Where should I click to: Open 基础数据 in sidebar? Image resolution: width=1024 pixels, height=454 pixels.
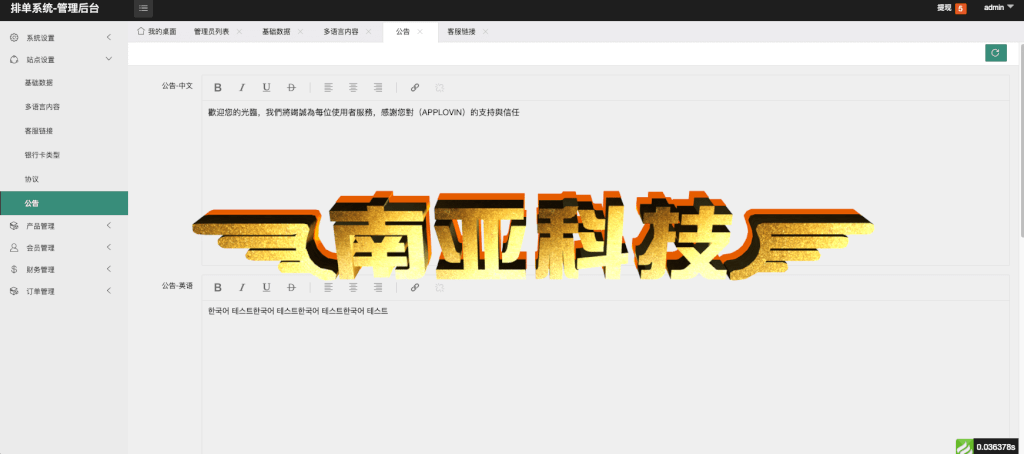tap(64, 83)
